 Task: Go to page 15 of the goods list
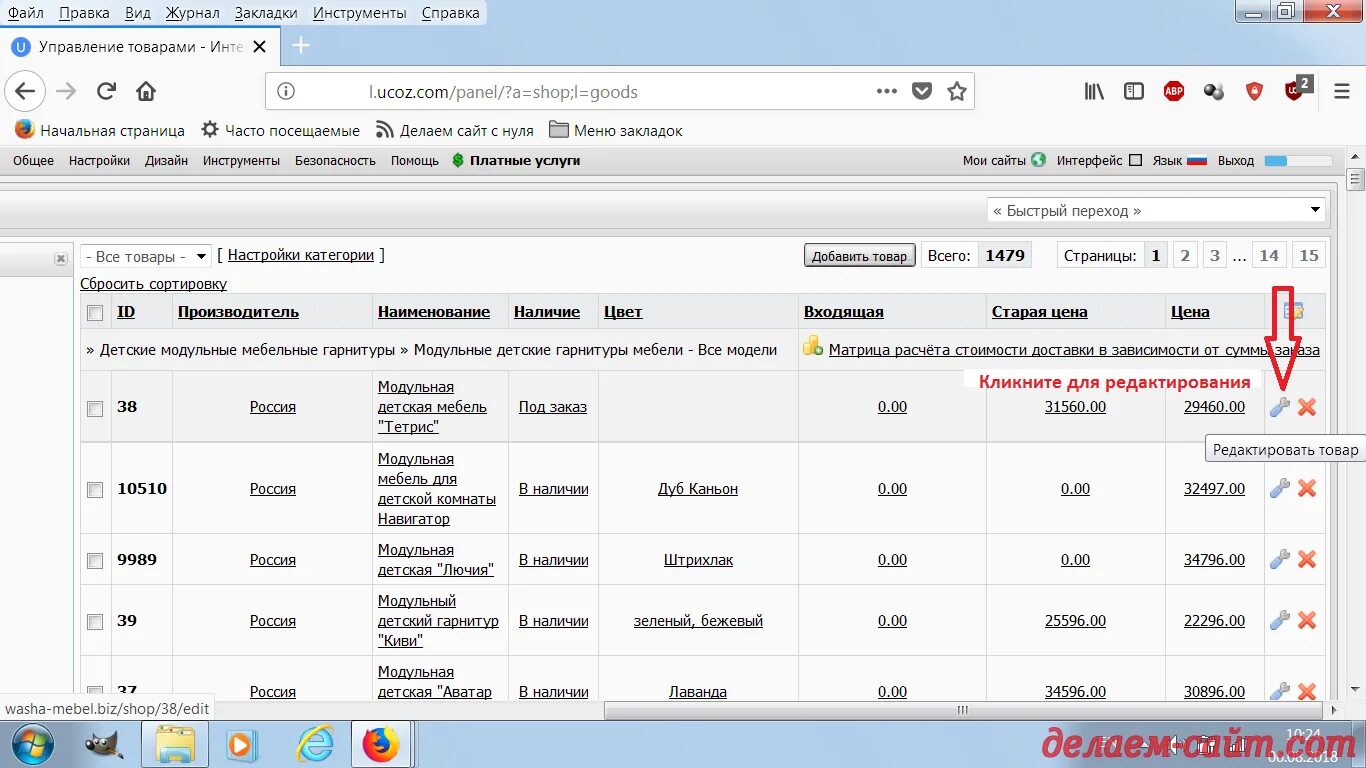1308,256
